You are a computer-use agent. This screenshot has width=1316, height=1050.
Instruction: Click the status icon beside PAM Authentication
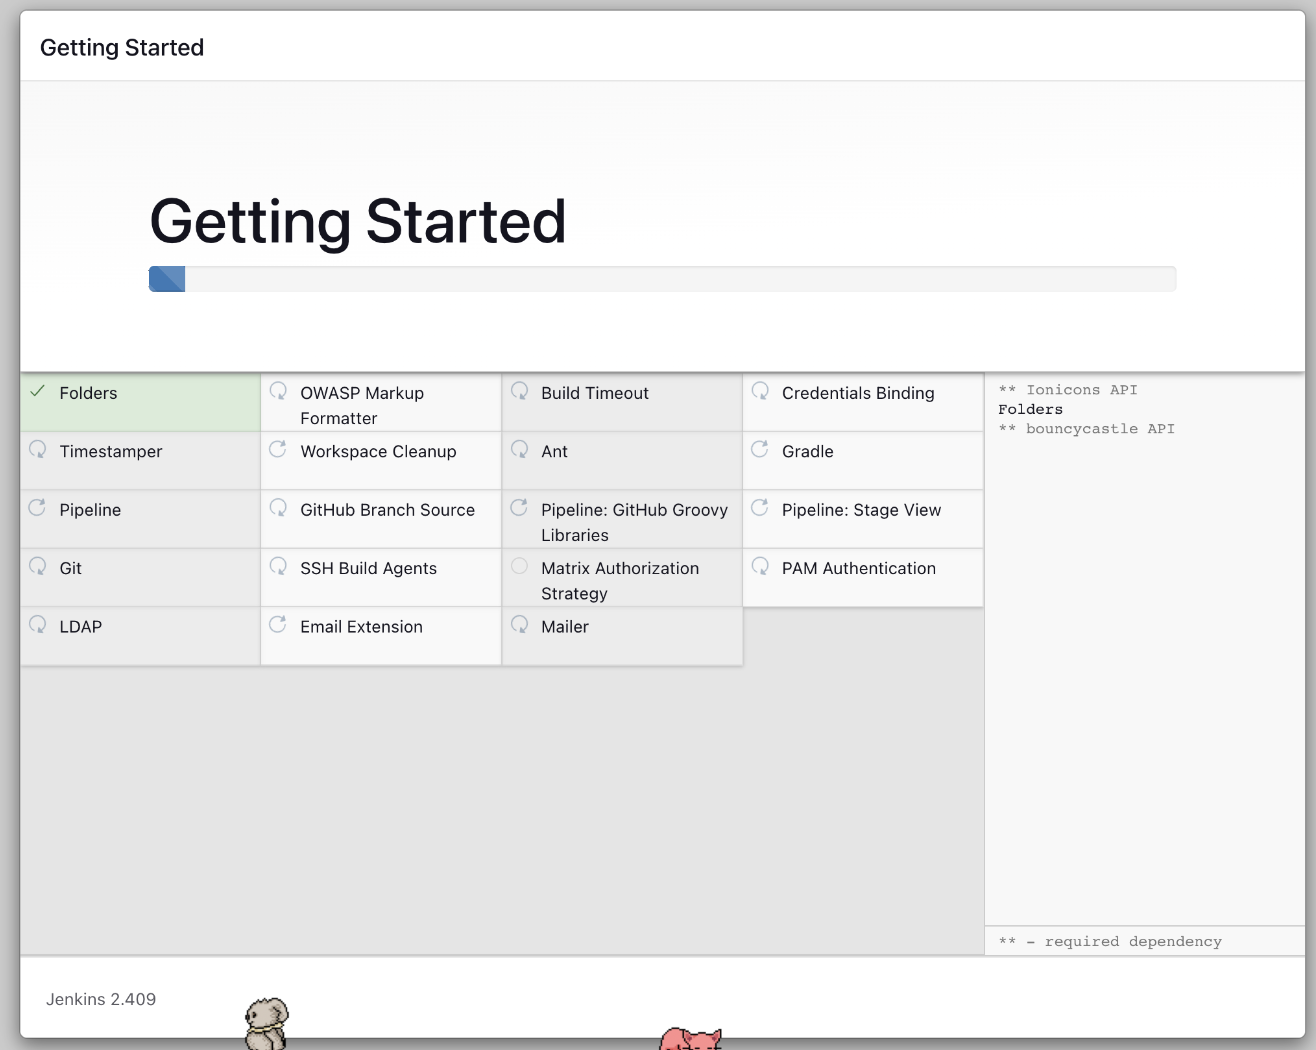(x=761, y=566)
